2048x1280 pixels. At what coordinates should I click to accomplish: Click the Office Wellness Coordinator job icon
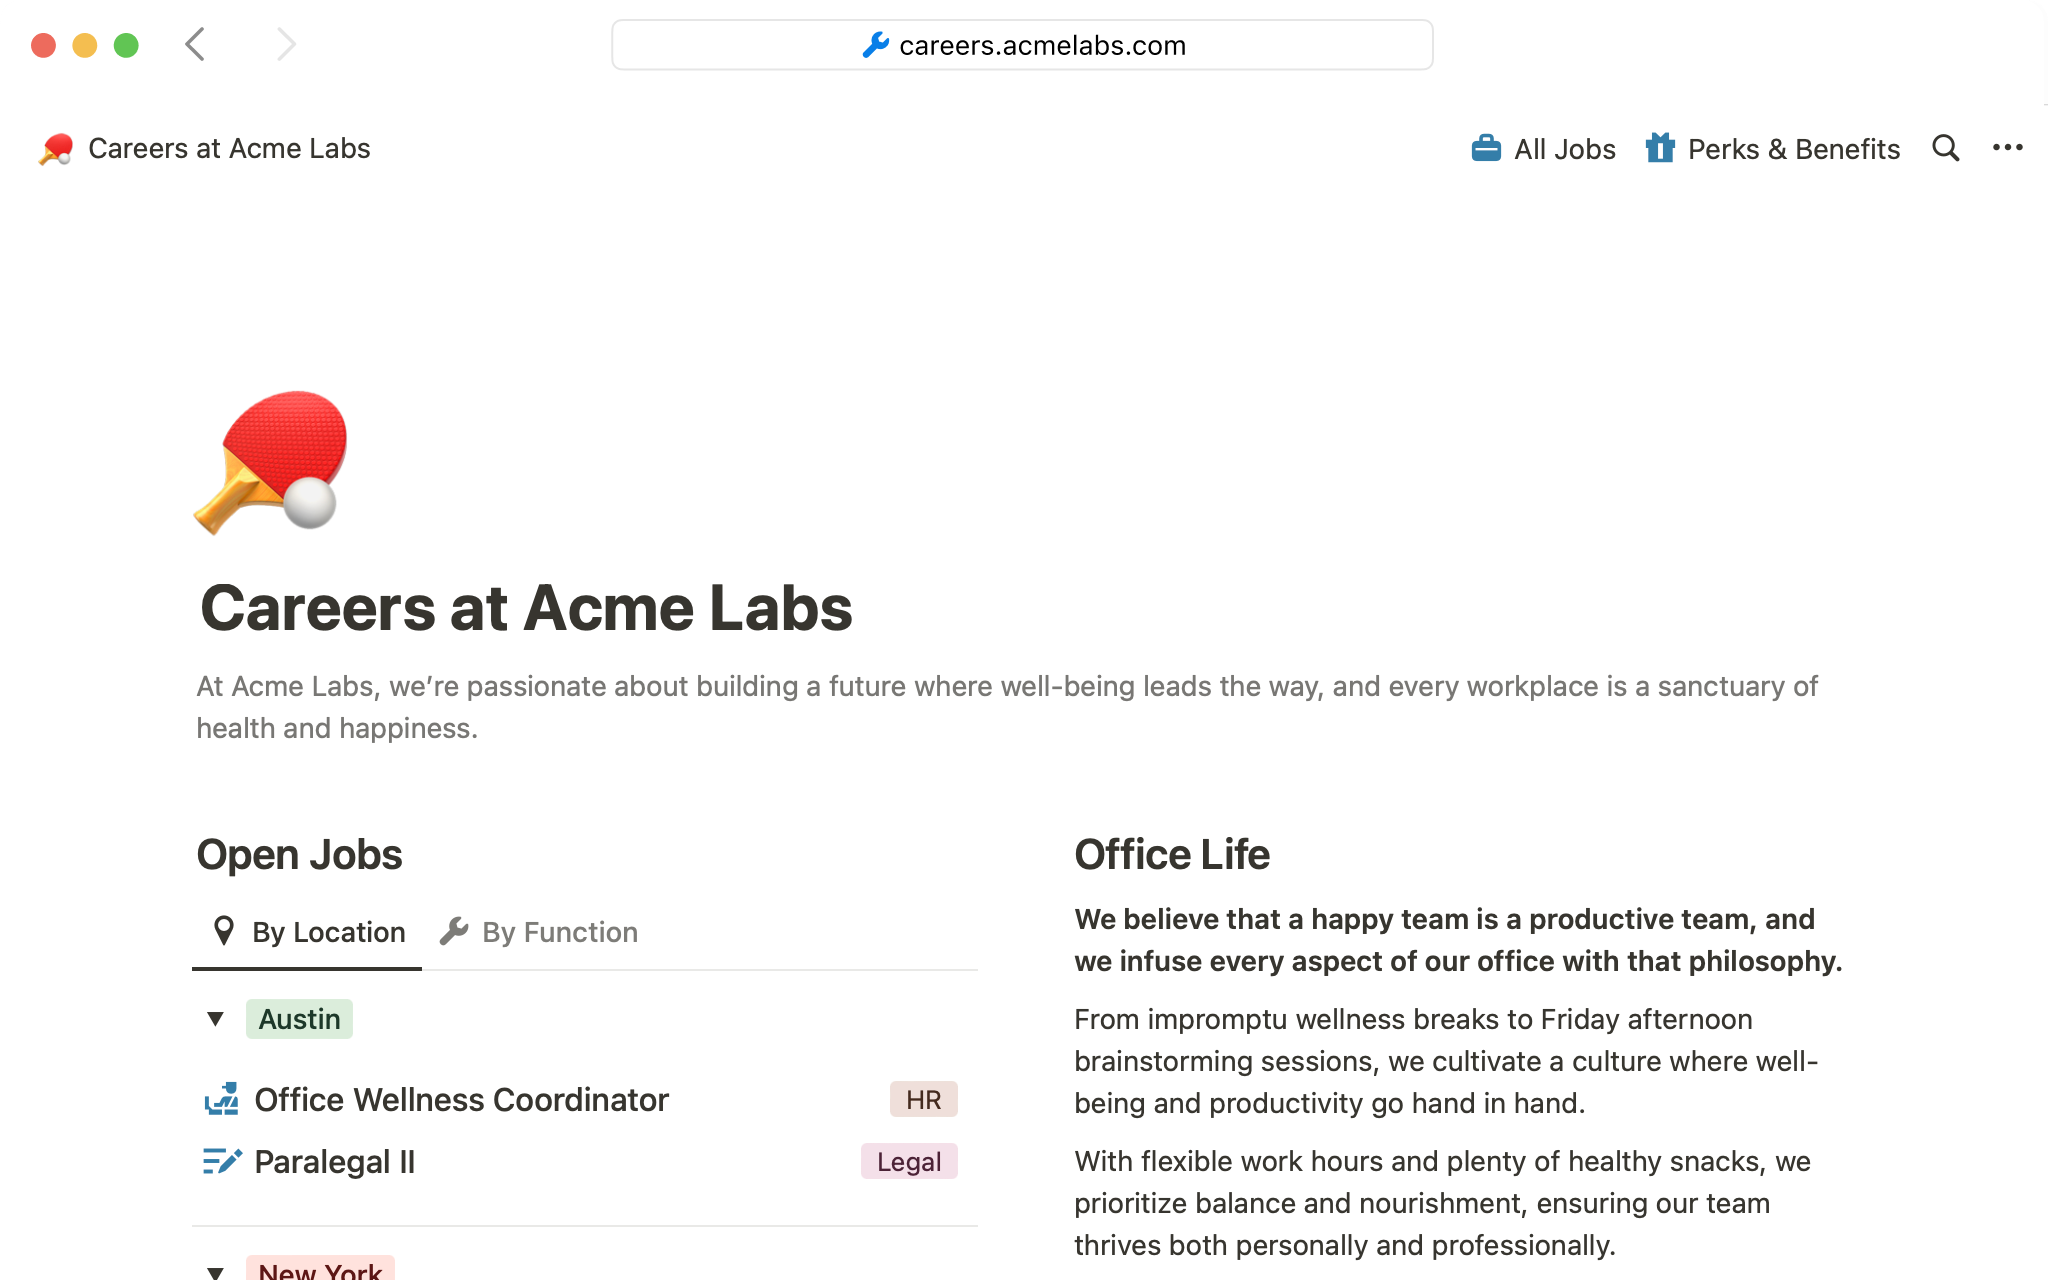coord(222,1099)
